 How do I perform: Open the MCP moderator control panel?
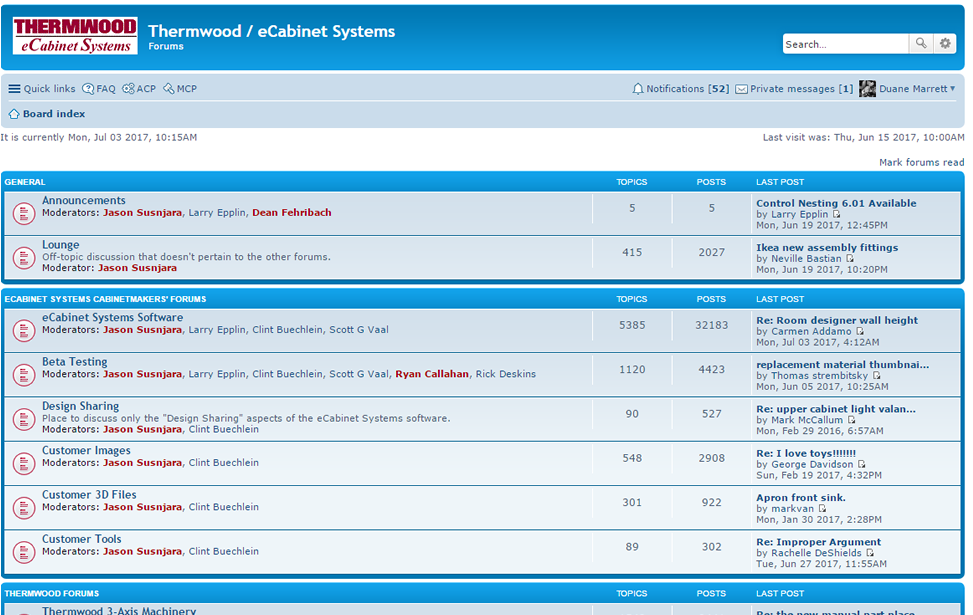coord(180,89)
